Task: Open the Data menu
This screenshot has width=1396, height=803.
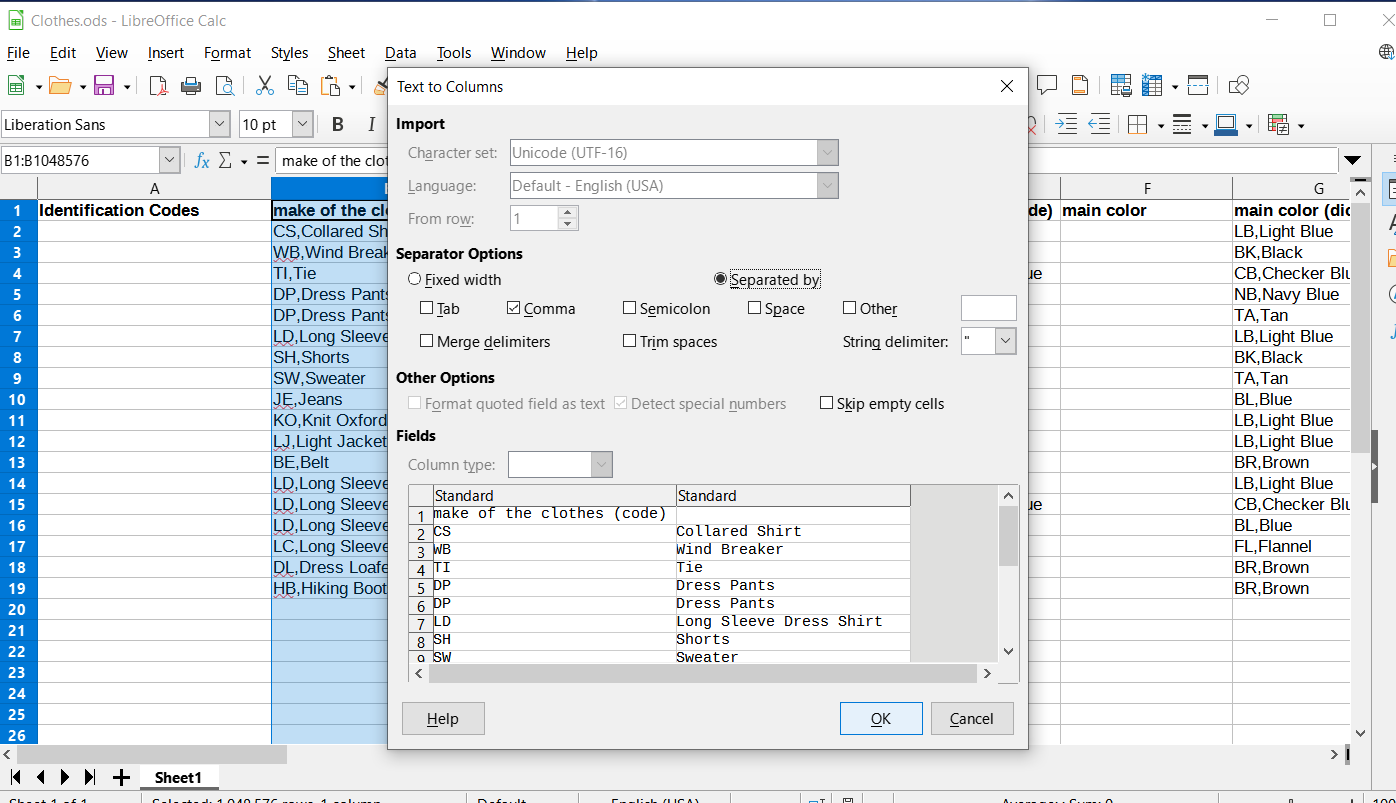Action: pyautogui.click(x=400, y=53)
